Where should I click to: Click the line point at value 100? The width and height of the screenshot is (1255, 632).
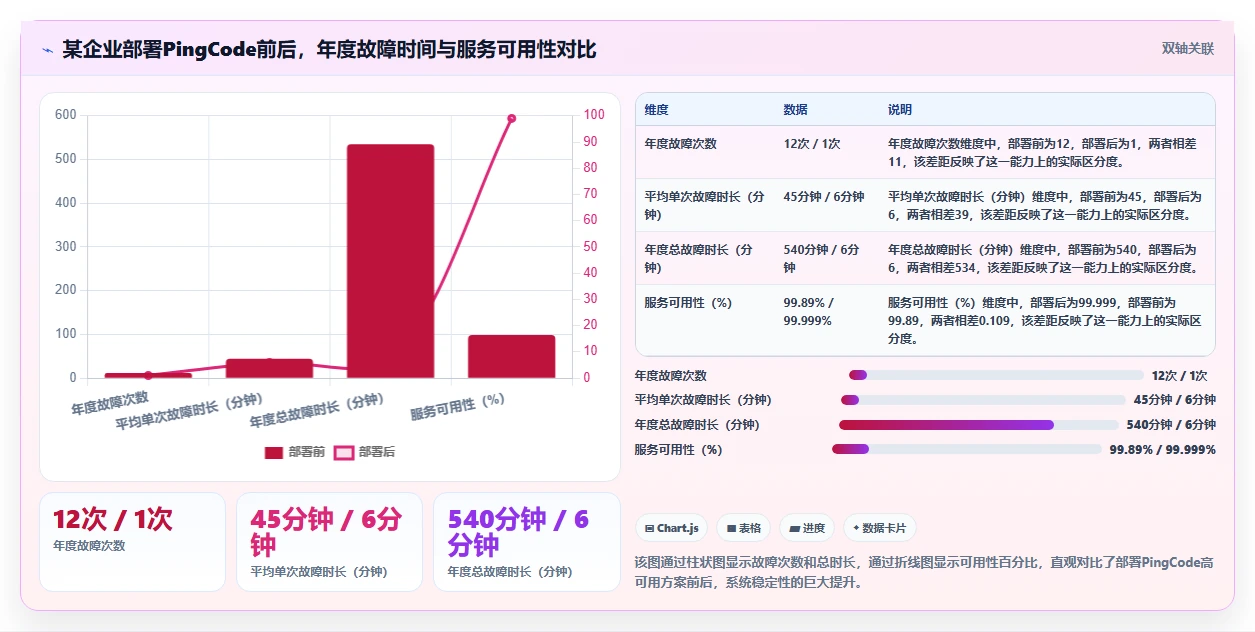pyautogui.click(x=512, y=118)
